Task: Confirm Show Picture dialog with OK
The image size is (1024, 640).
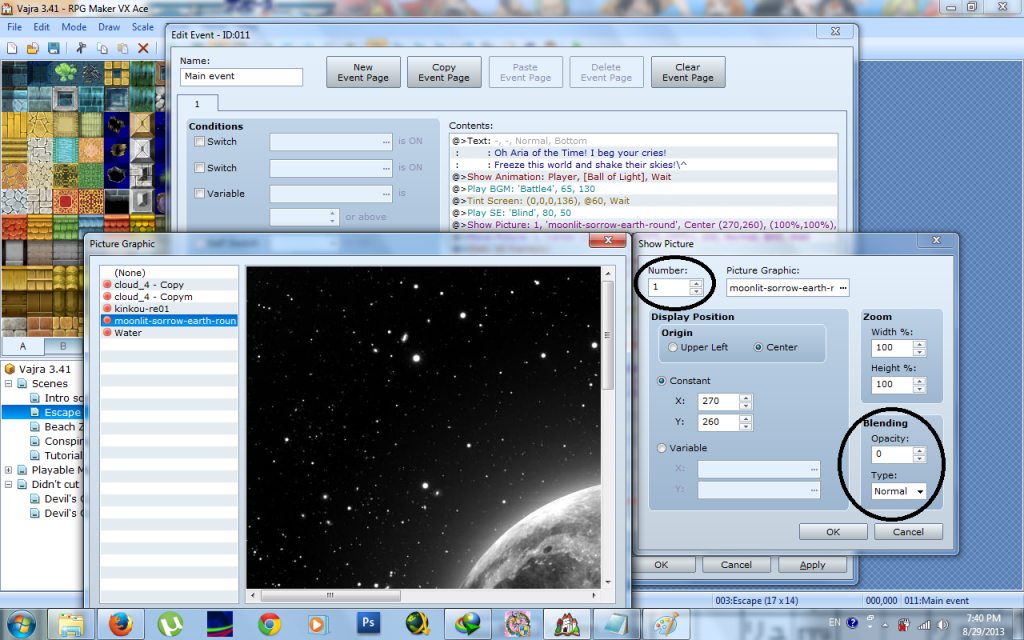Action: (x=833, y=532)
